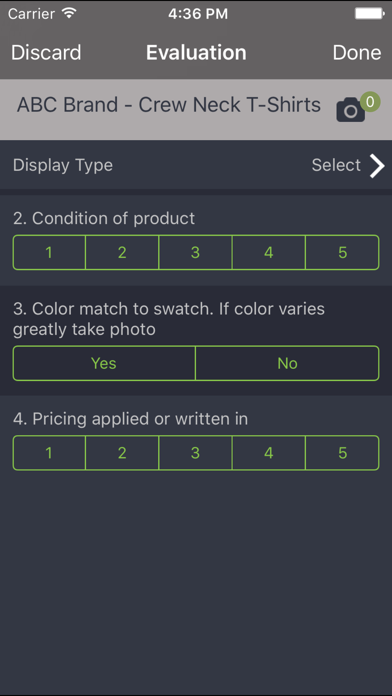Tap the ABC Brand - Crew Neck T-Shirts header
This screenshot has width=392, height=696.
point(169,105)
